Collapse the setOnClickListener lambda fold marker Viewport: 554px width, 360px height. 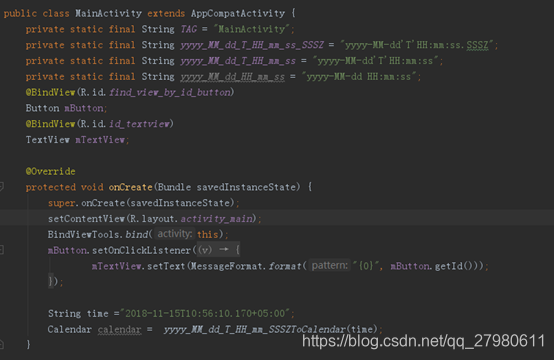(x=1, y=250)
